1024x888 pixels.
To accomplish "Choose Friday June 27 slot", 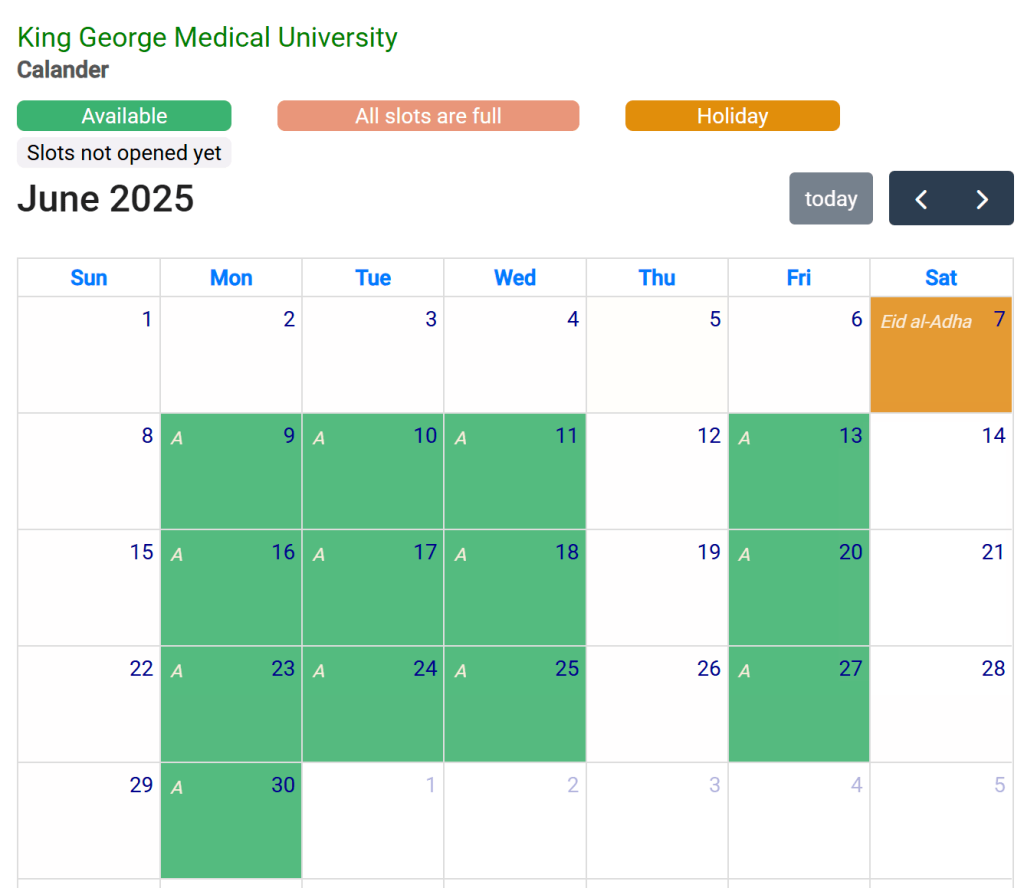I will click(x=799, y=704).
